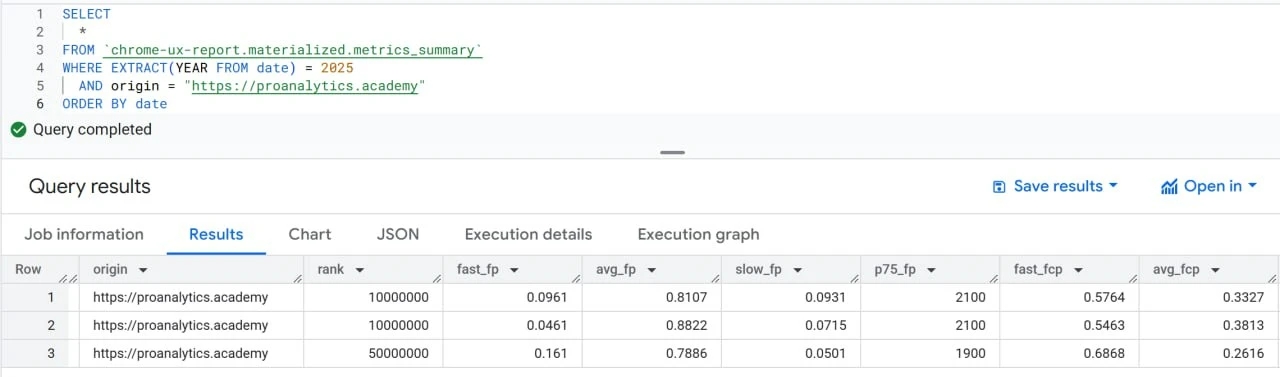Select fast_fp value 0.161
The width and height of the screenshot is (1280, 377).
(513, 353)
